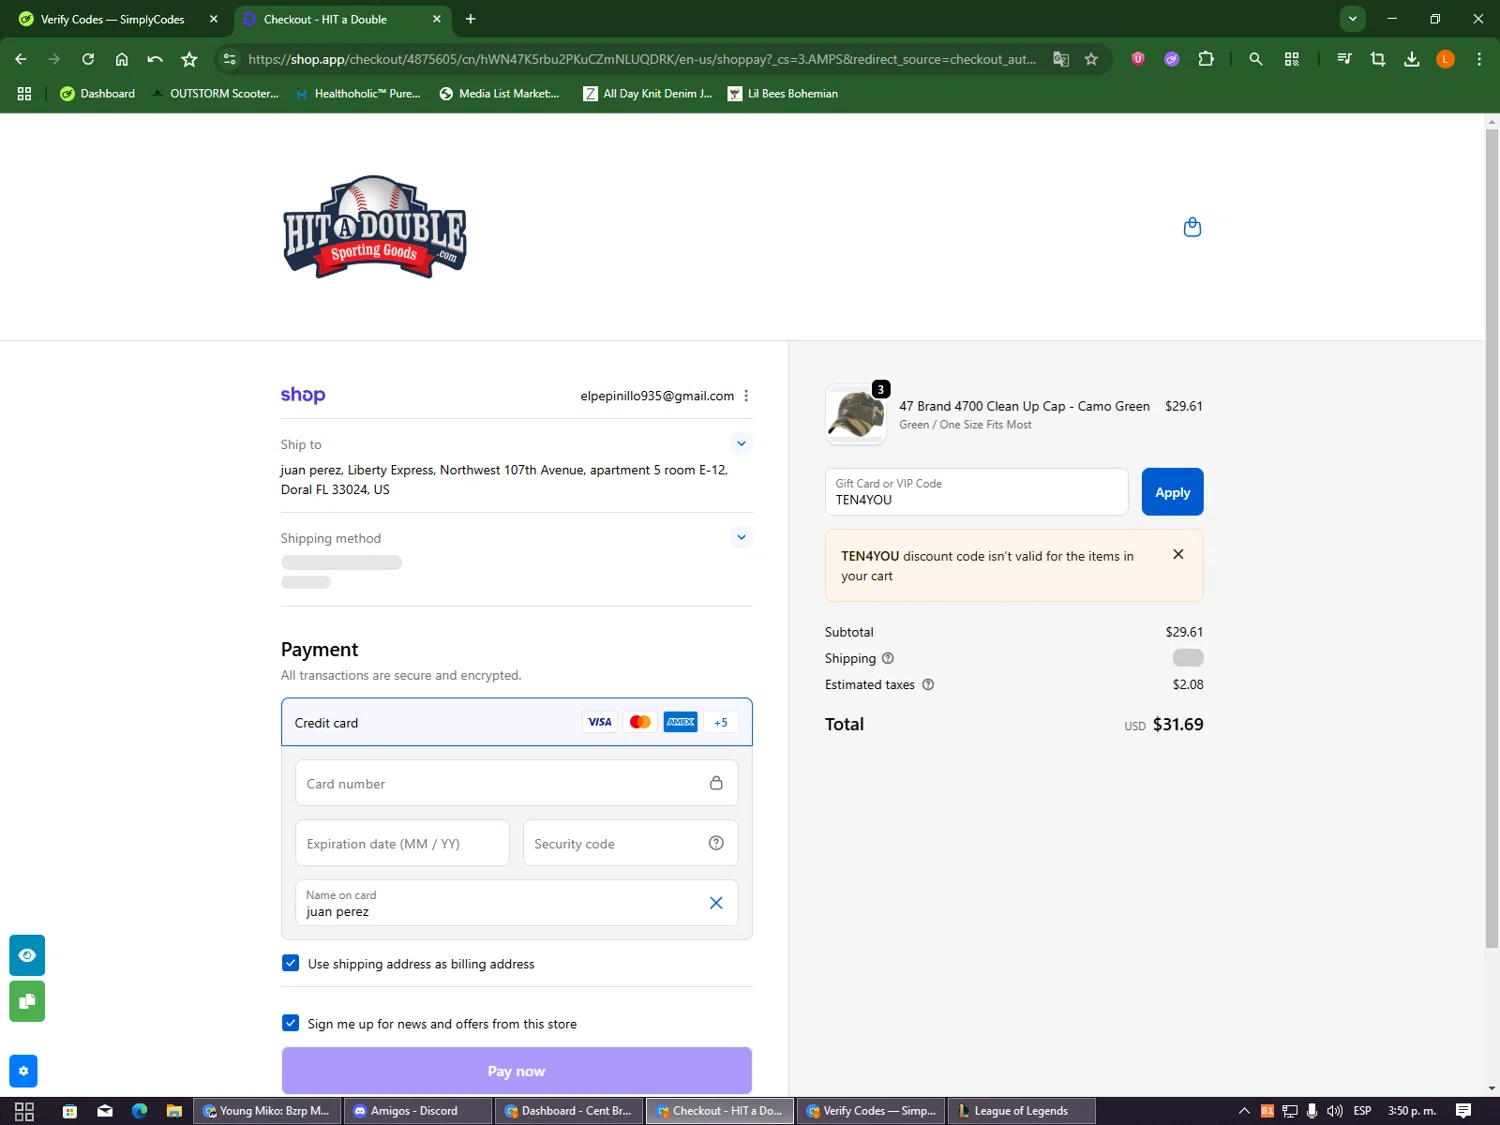Open the shopping bag cart icon

(x=1192, y=227)
